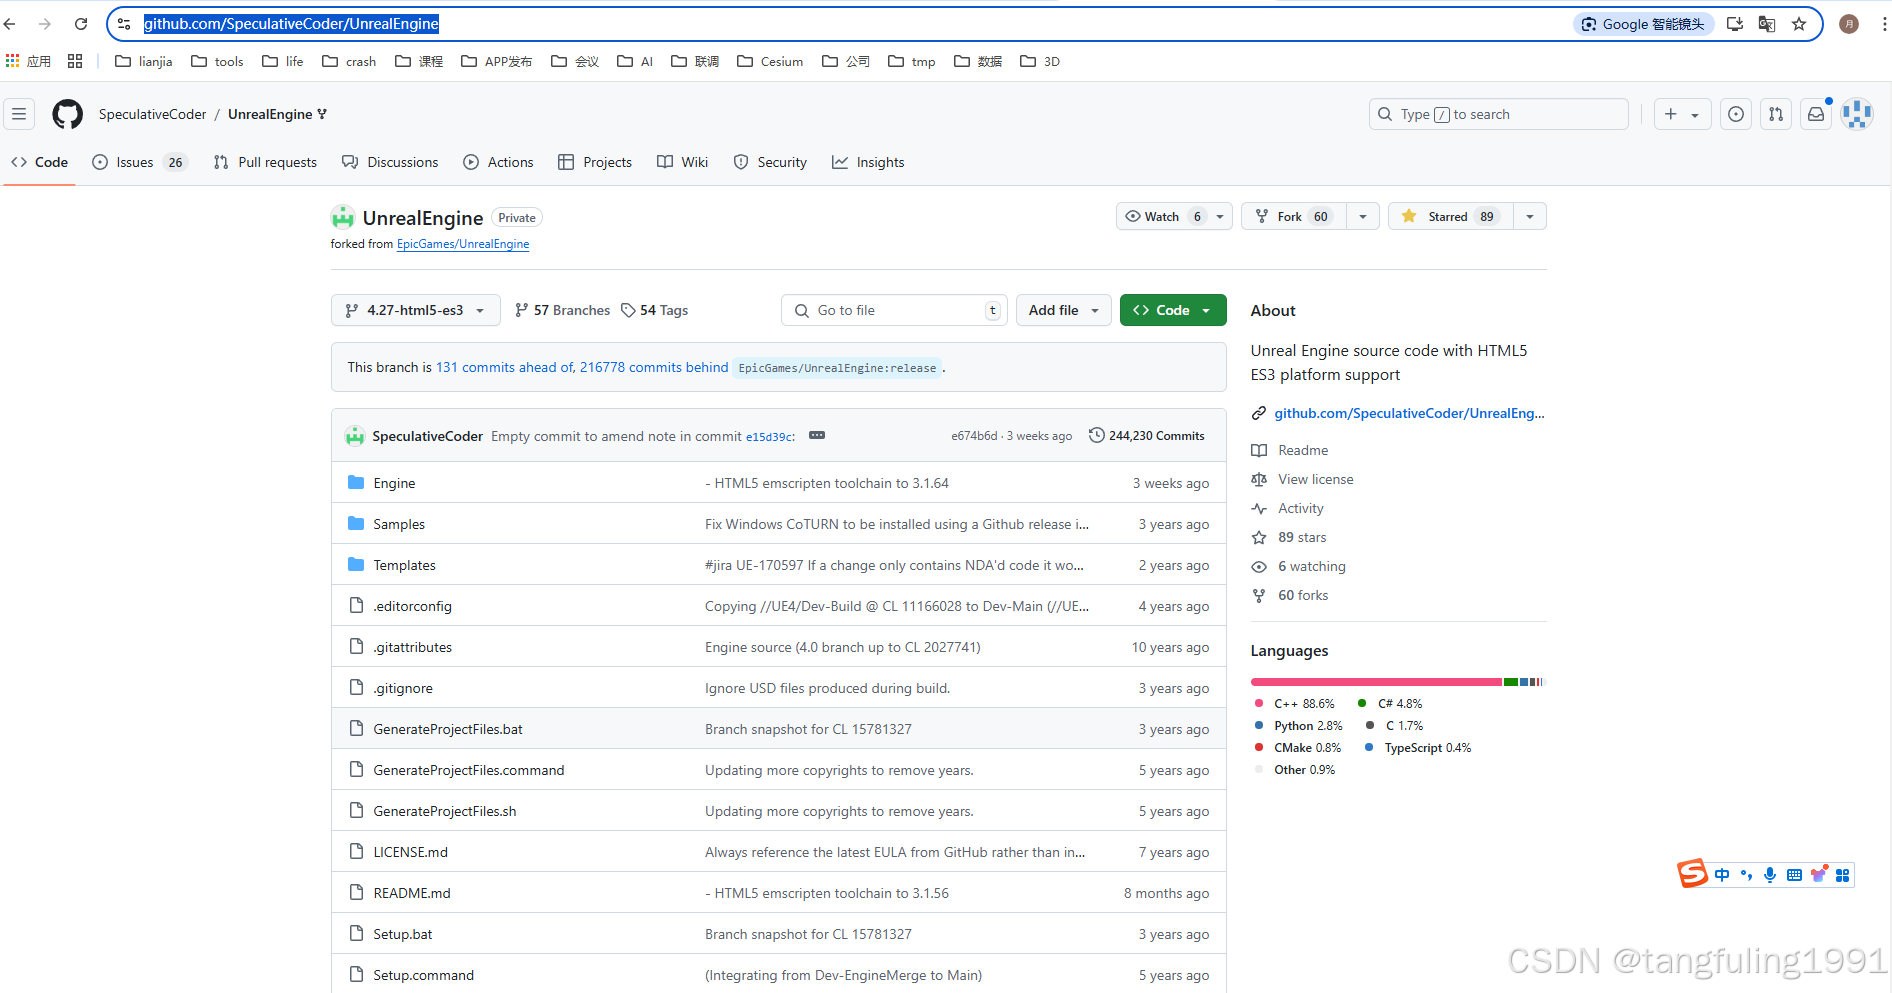Click the Python language color dot

coord(1259,725)
